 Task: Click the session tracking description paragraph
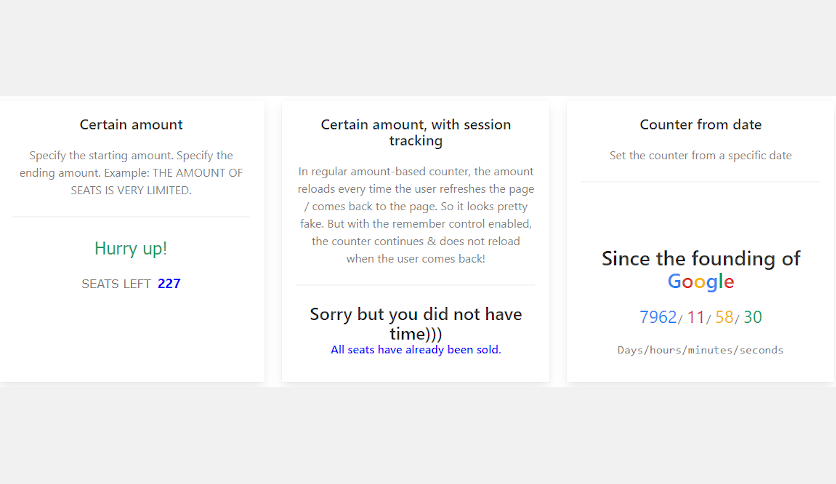click(415, 215)
